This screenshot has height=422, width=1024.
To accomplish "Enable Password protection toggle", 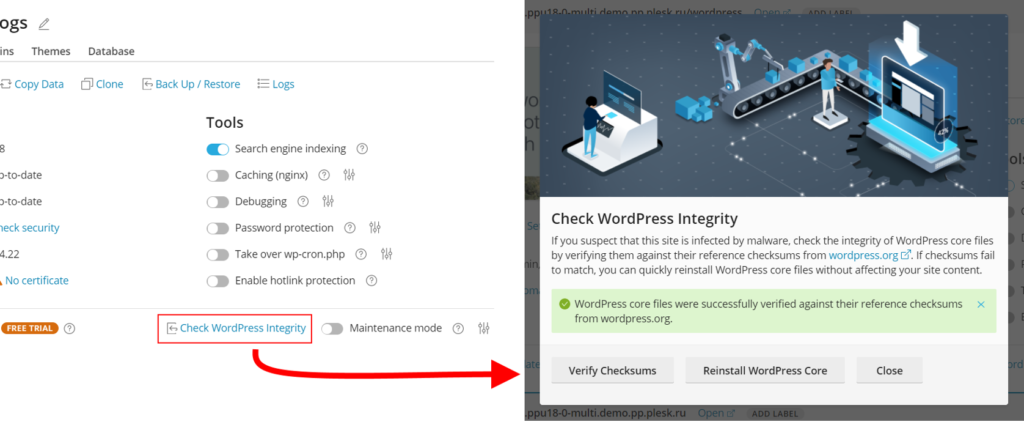I will pos(217,228).
